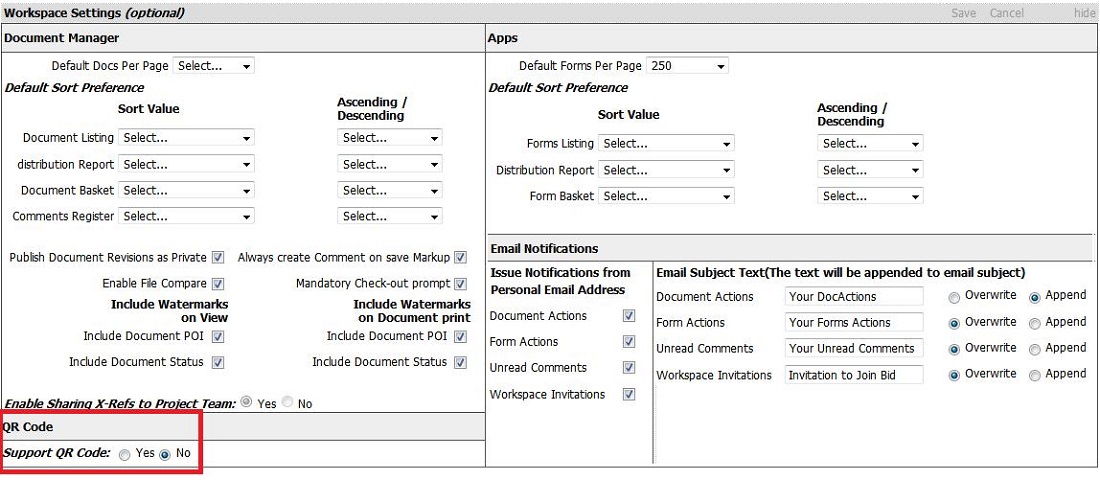Open Form Basket sort value dropdown
The image size is (1100, 480).
(x=666, y=196)
